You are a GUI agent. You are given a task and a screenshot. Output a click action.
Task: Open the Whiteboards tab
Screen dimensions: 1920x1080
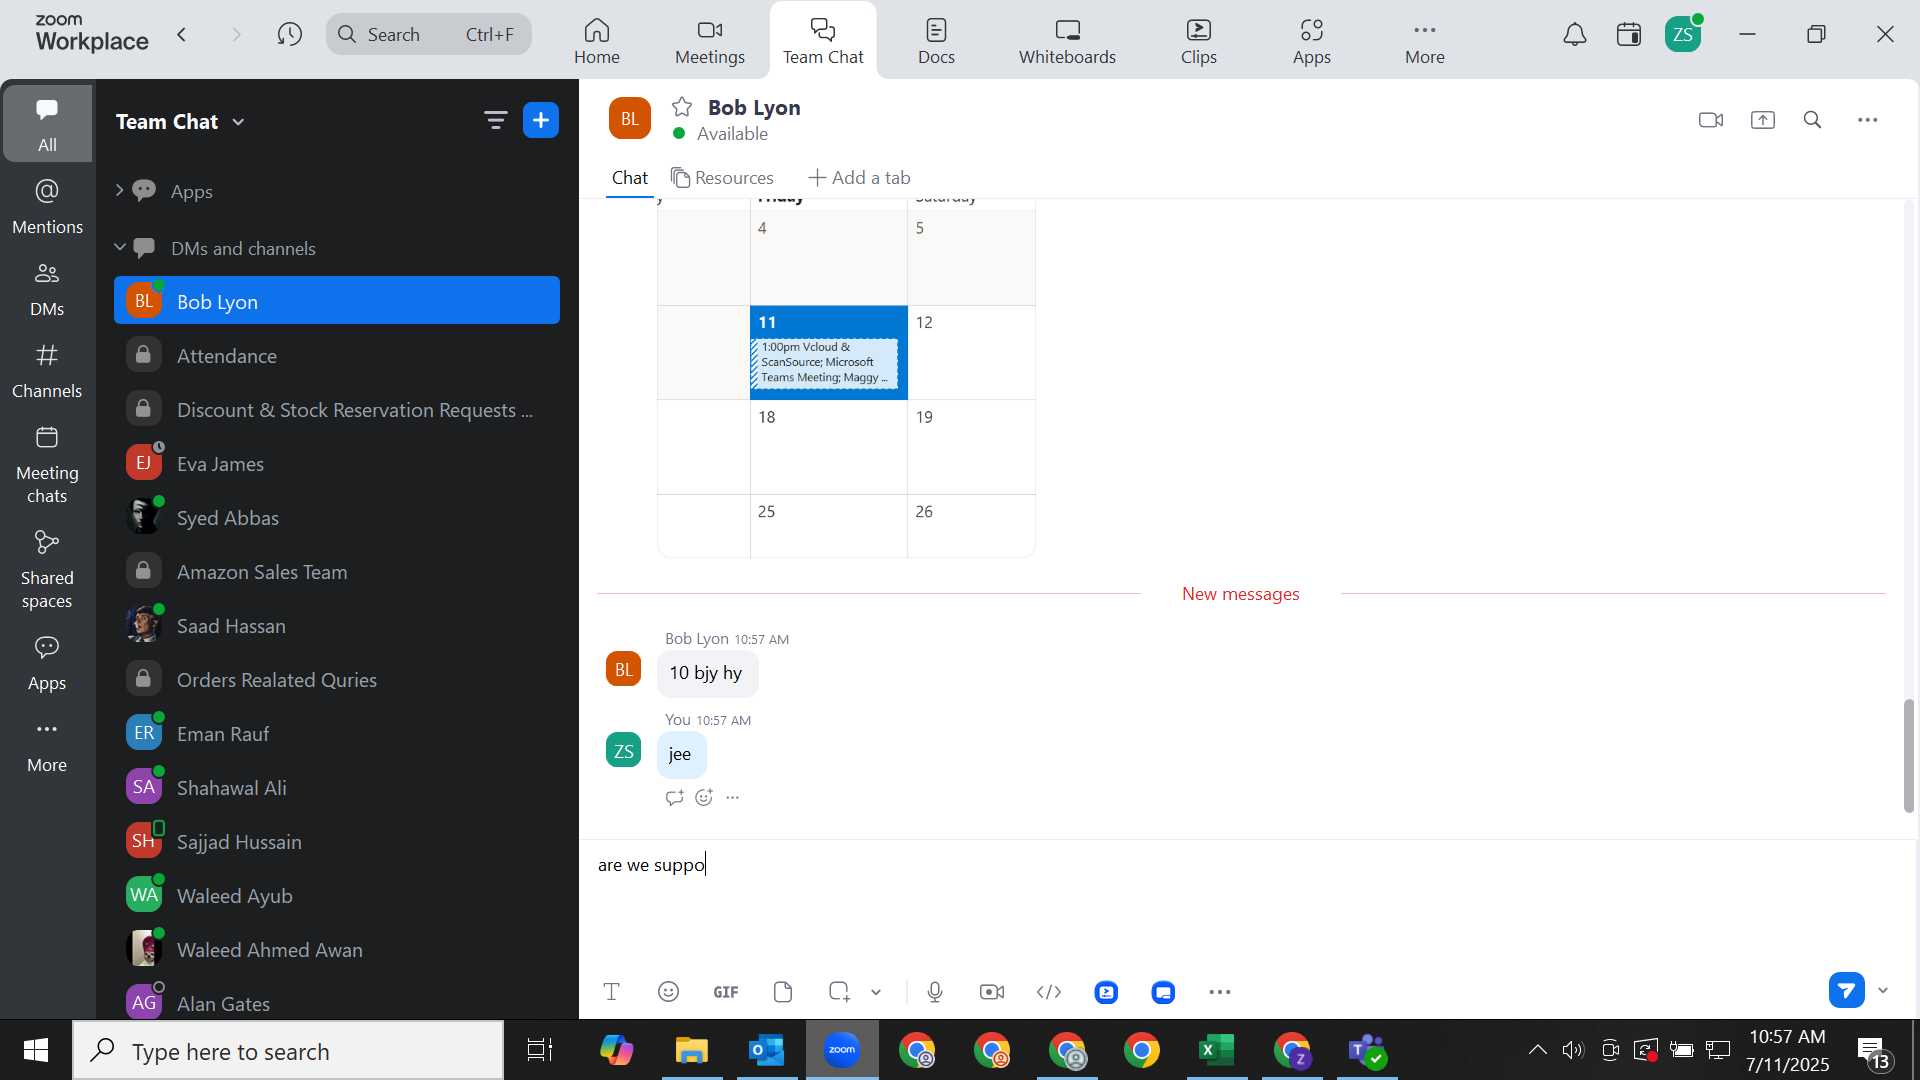click(x=1068, y=41)
